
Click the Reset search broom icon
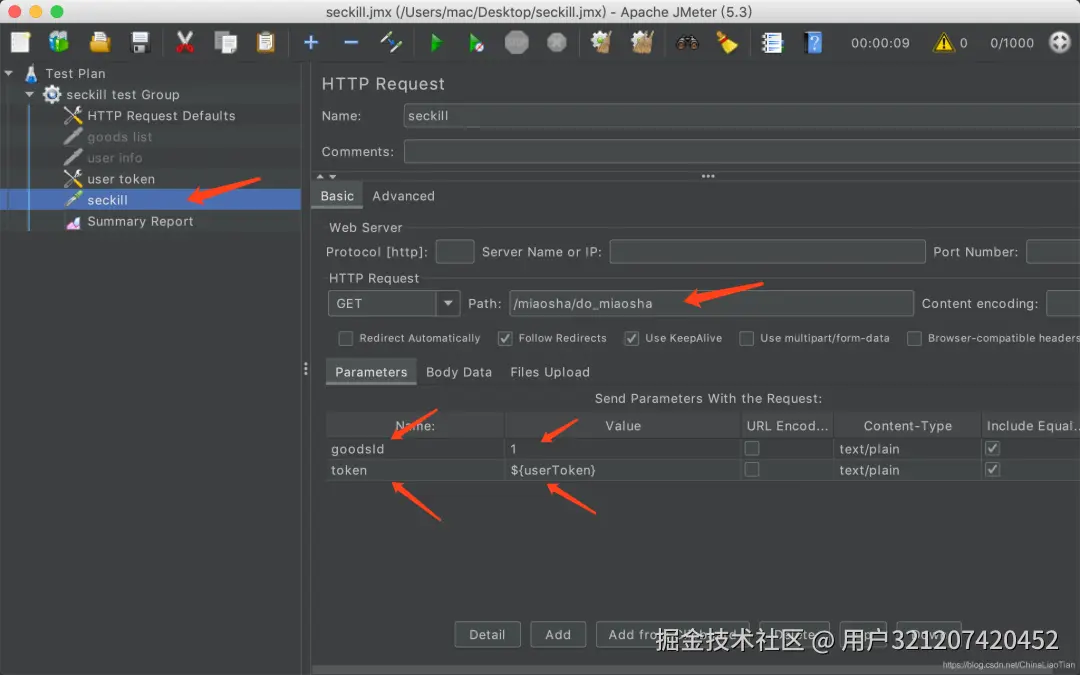click(x=727, y=43)
